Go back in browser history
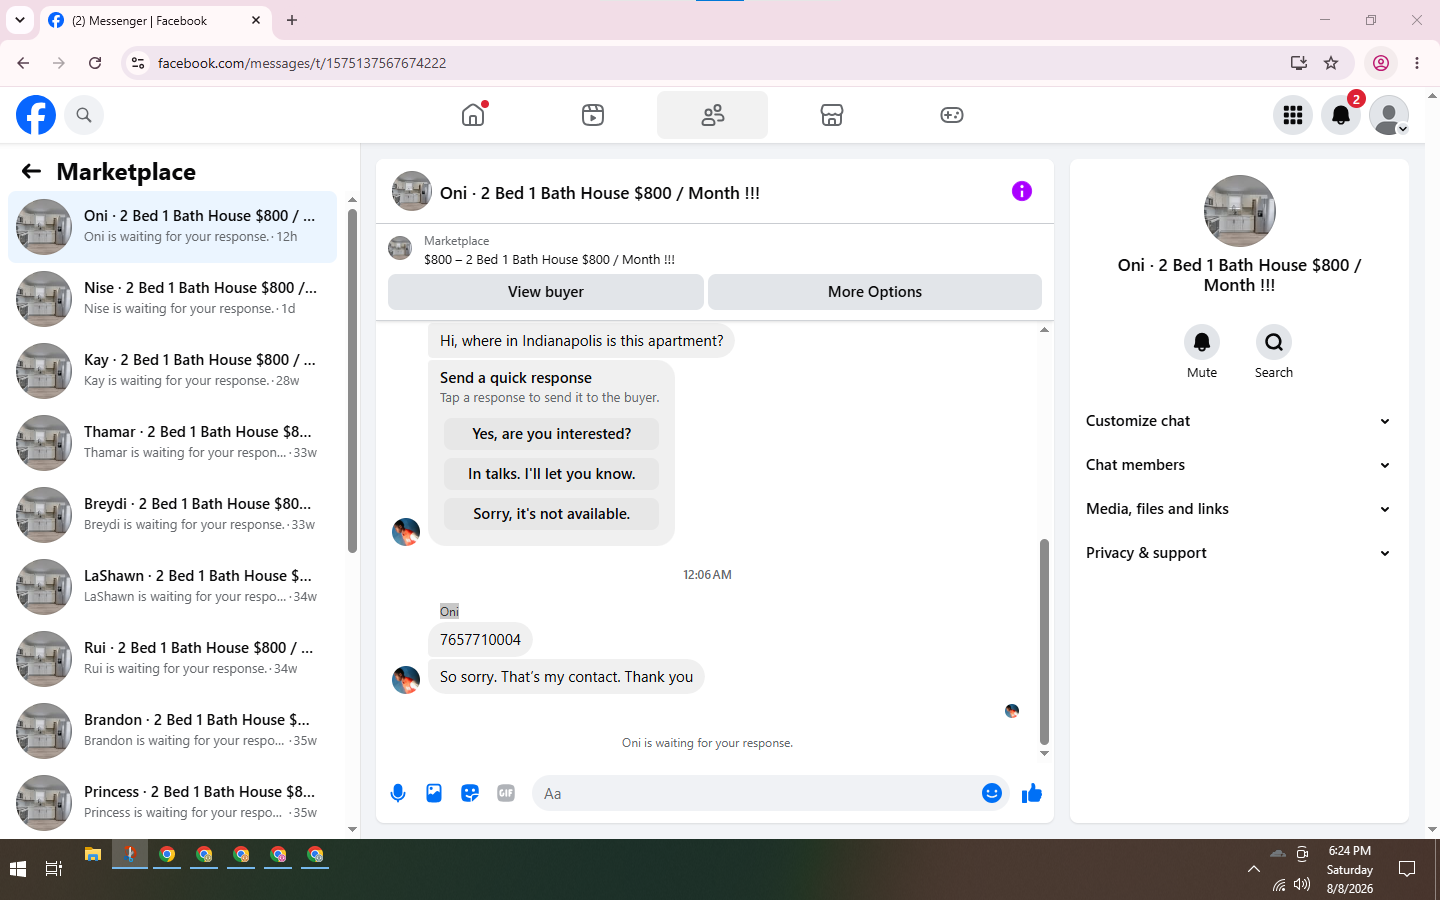 [23, 63]
